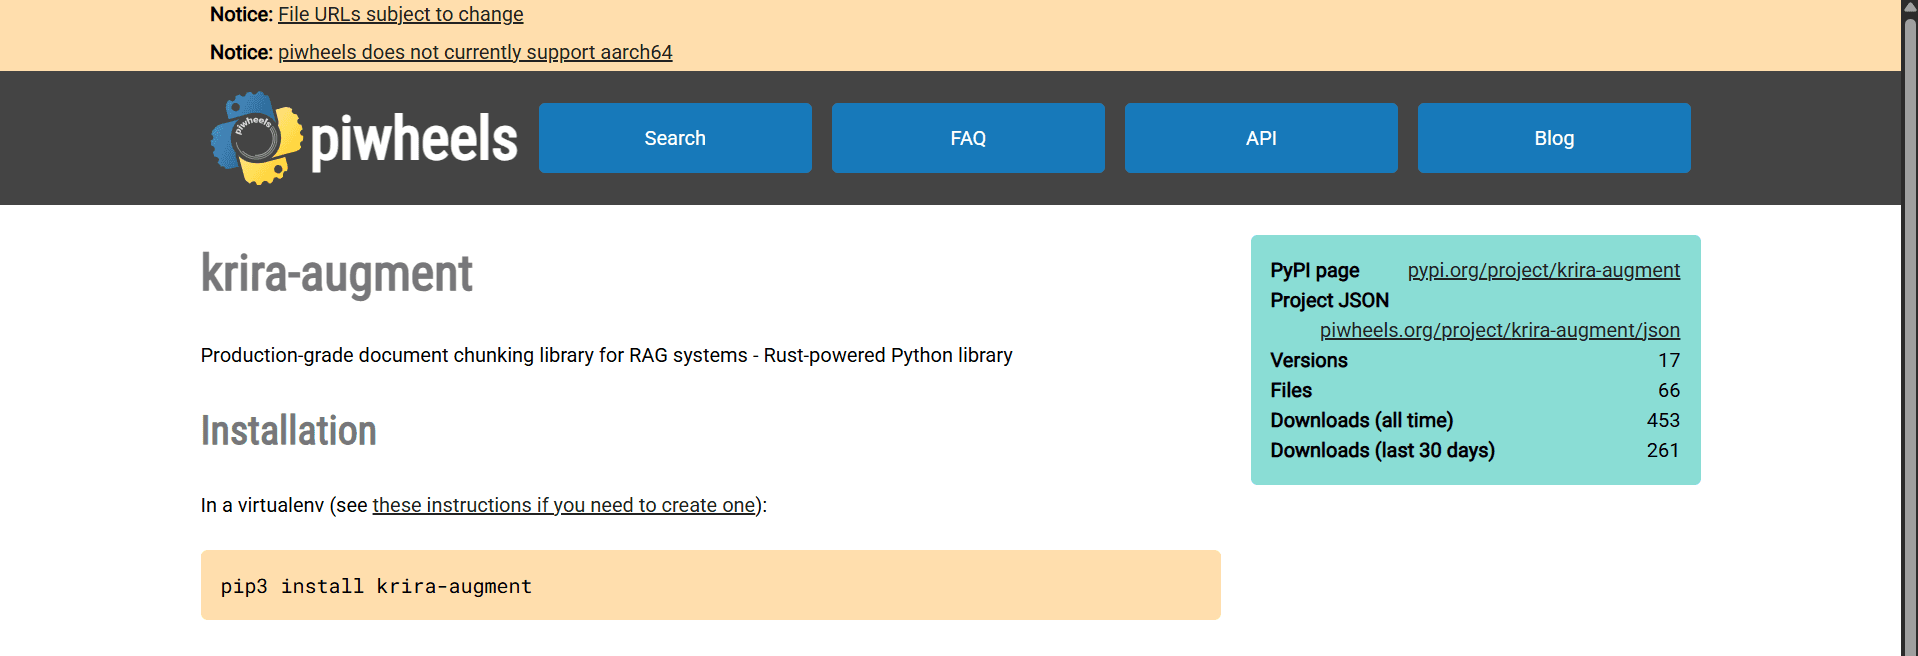The width and height of the screenshot is (1918, 656).
Task: Follow the virtualenv creation instructions link
Action: tap(564, 505)
